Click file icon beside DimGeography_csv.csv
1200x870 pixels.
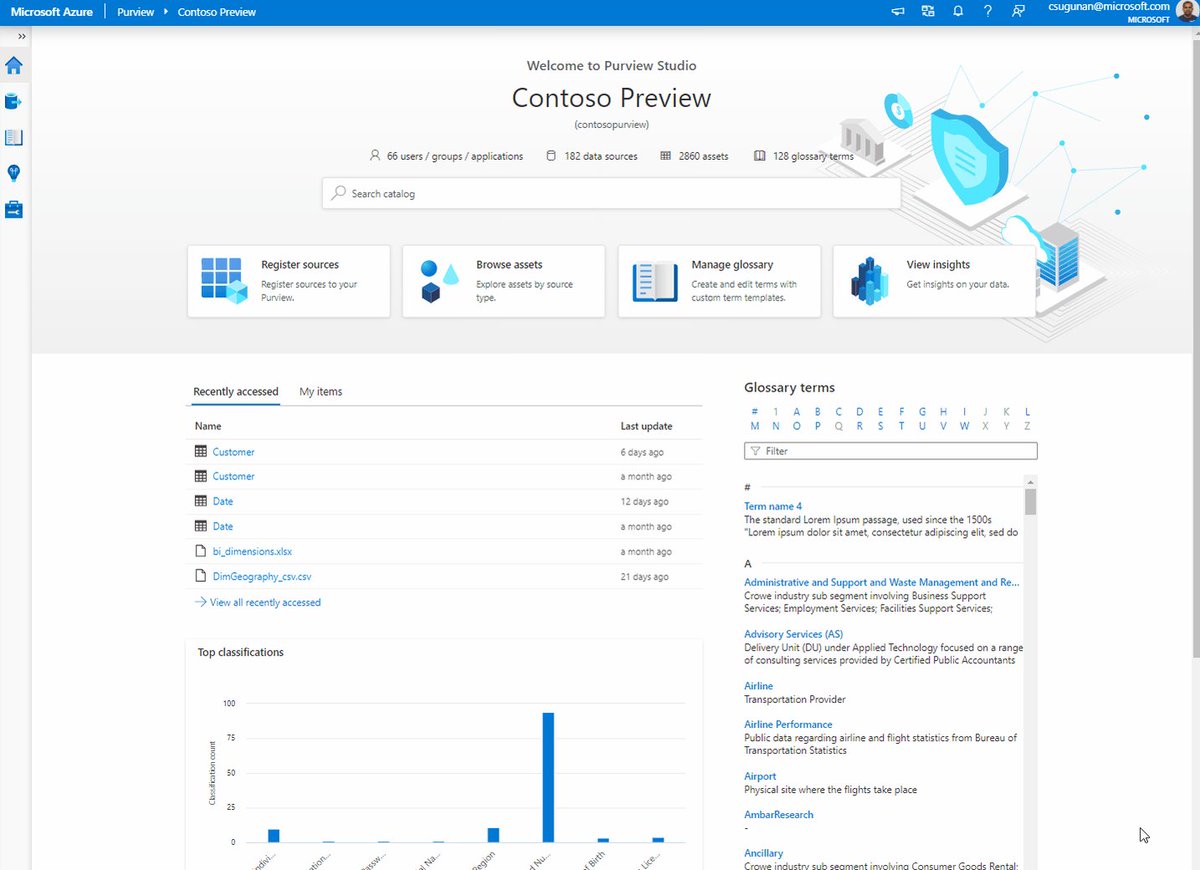pos(201,576)
